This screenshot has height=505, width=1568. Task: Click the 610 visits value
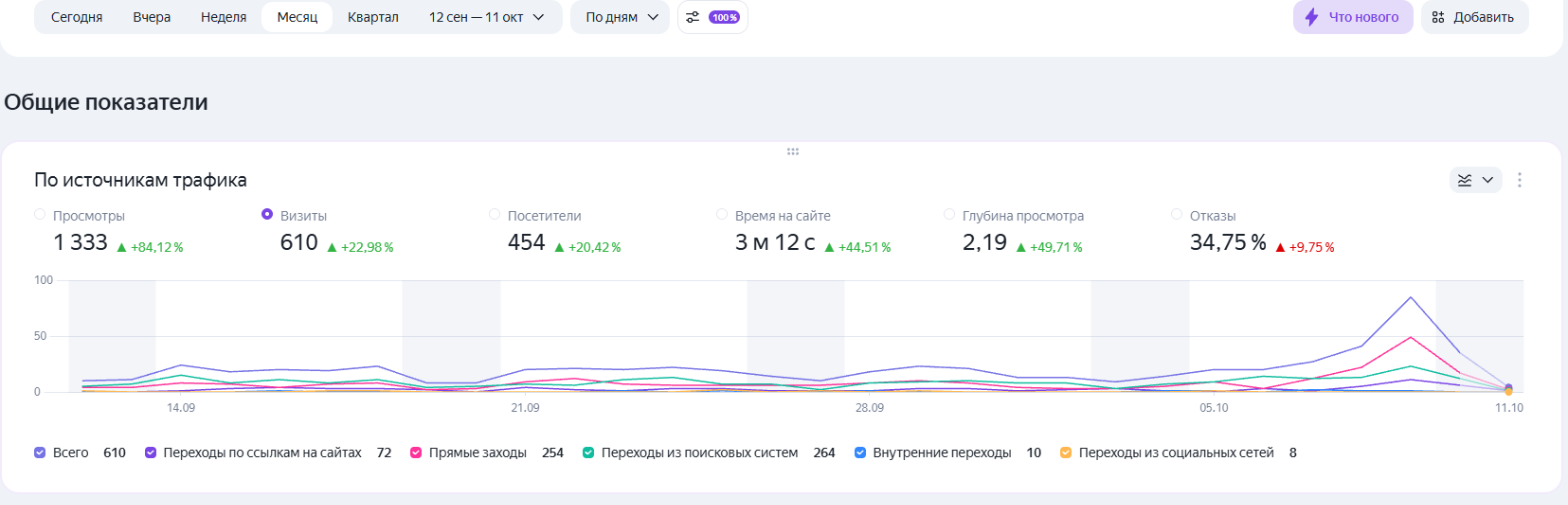tap(299, 243)
